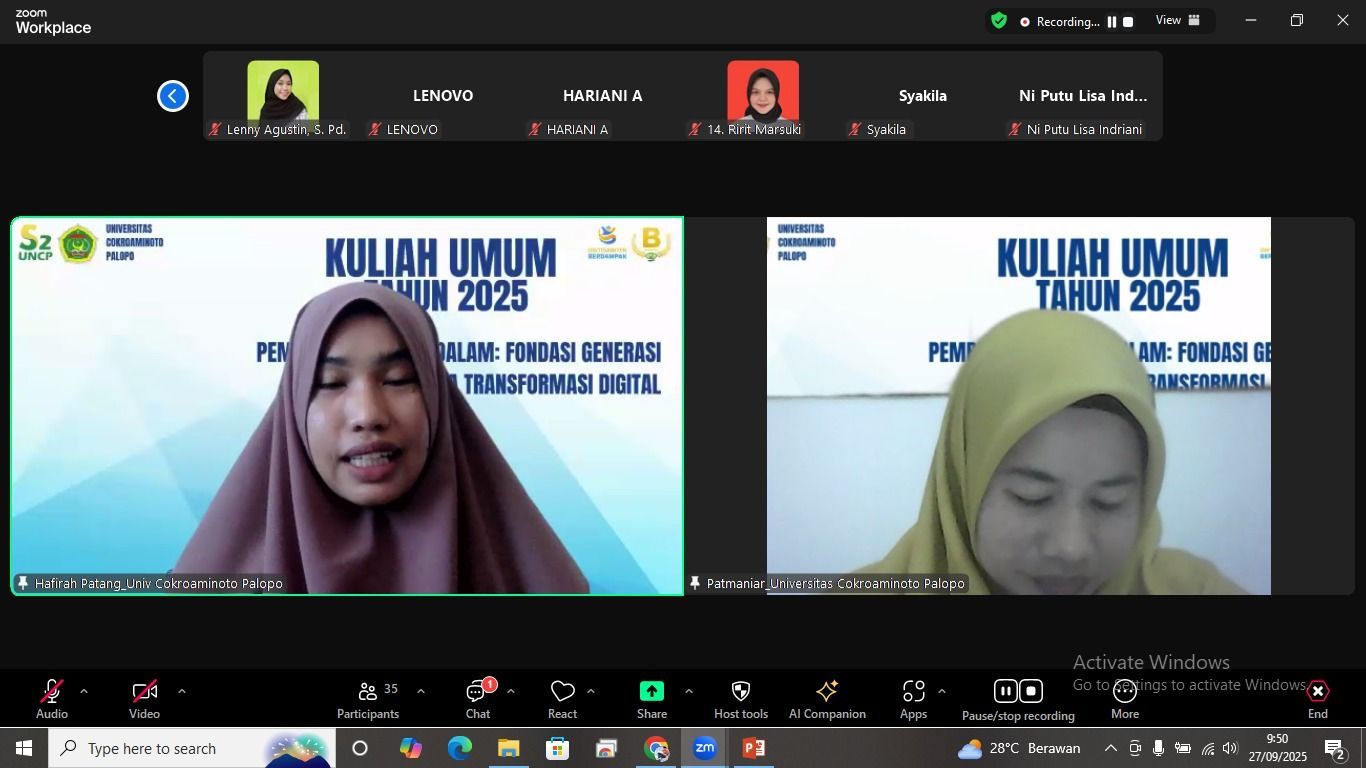This screenshot has height=768, width=1366.
Task: Expand the Share options arrow
Action: (x=688, y=691)
